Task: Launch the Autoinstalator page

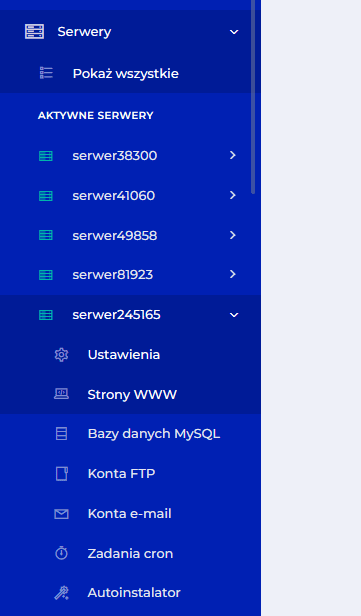Action: tap(134, 592)
